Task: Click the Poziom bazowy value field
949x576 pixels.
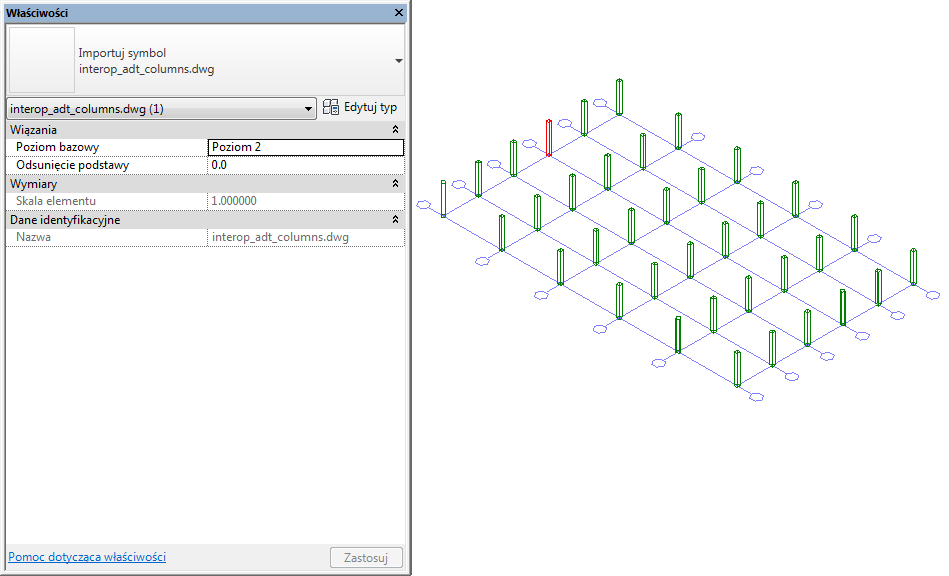Action: [306, 147]
